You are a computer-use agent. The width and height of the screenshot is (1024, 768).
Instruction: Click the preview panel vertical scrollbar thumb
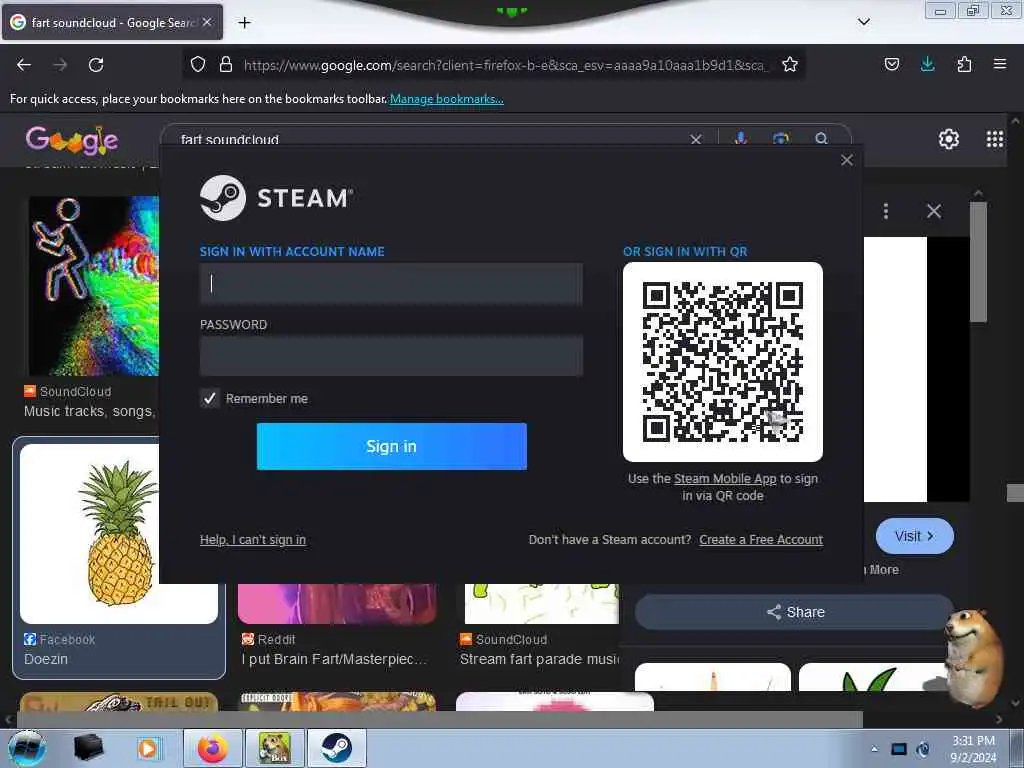pyautogui.click(x=978, y=262)
